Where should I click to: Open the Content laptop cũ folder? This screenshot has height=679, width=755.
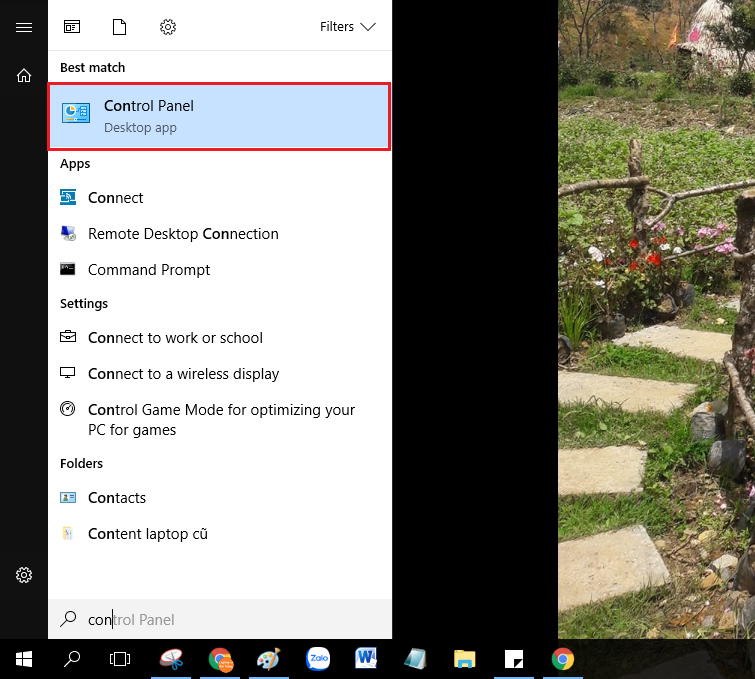click(x=147, y=534)
